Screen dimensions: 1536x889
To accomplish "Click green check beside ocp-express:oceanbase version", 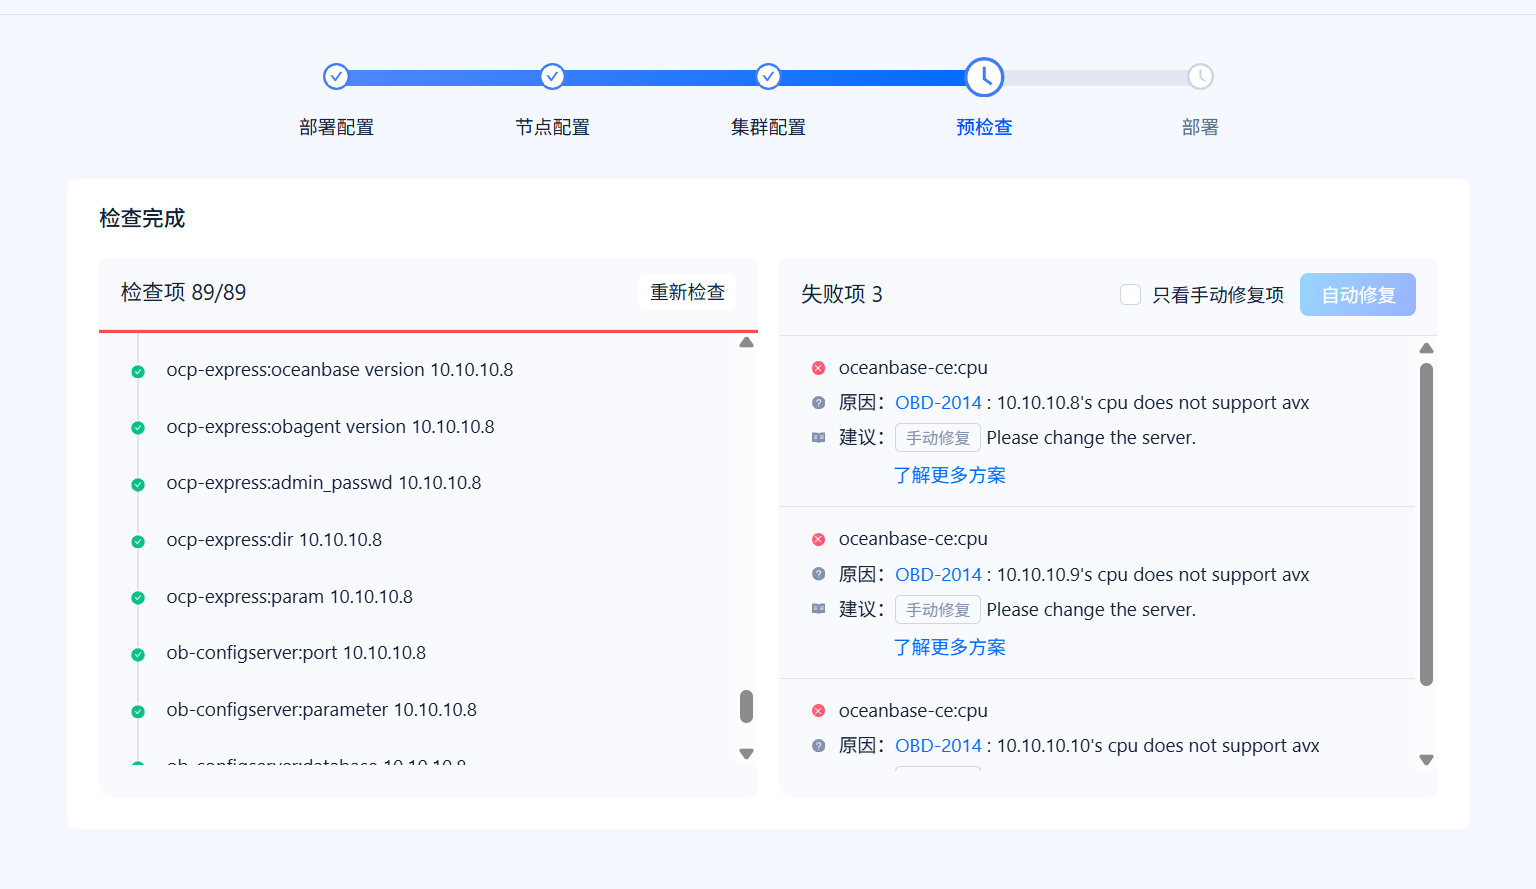I will [138, 372].
